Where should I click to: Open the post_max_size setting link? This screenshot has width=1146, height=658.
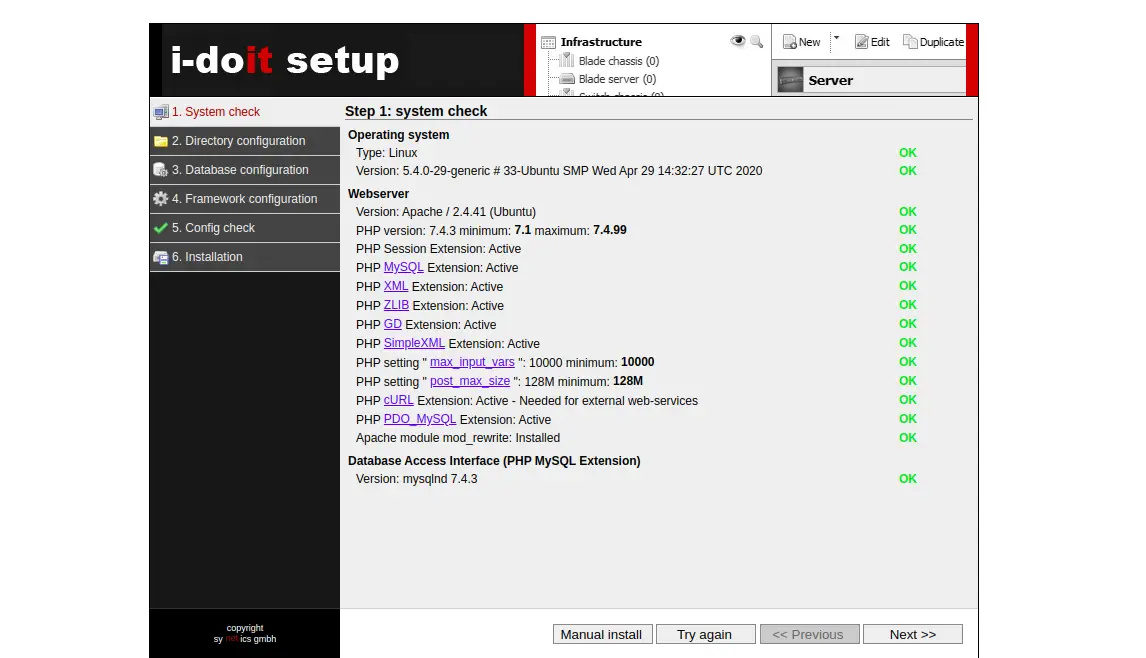pos(470,382)
